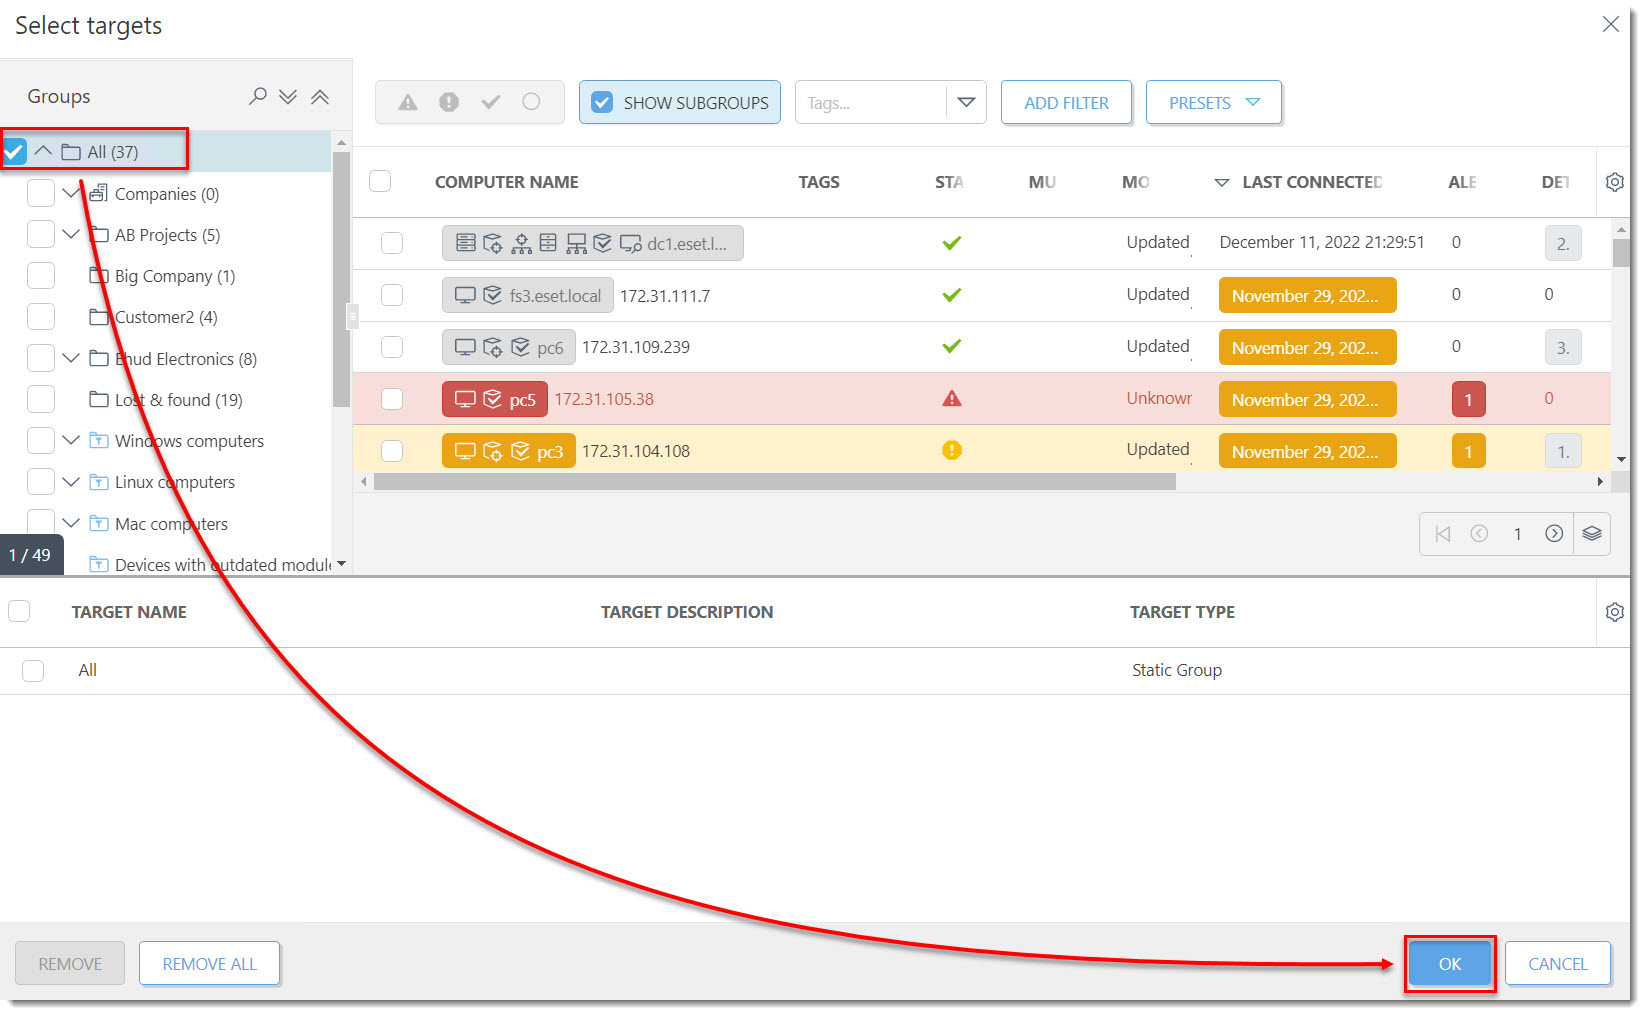
Task: Select all computers via header checkbox
Action: 380,181
